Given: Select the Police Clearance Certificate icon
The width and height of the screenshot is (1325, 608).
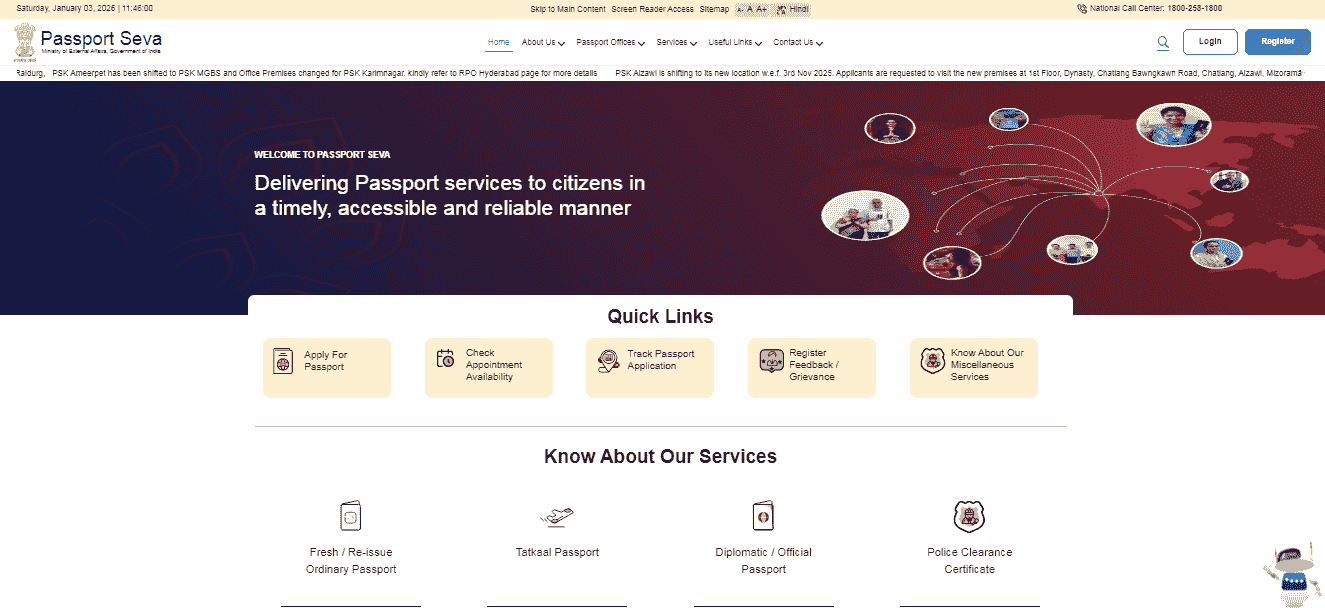Looking at the screenshot, I should (969, 515).
